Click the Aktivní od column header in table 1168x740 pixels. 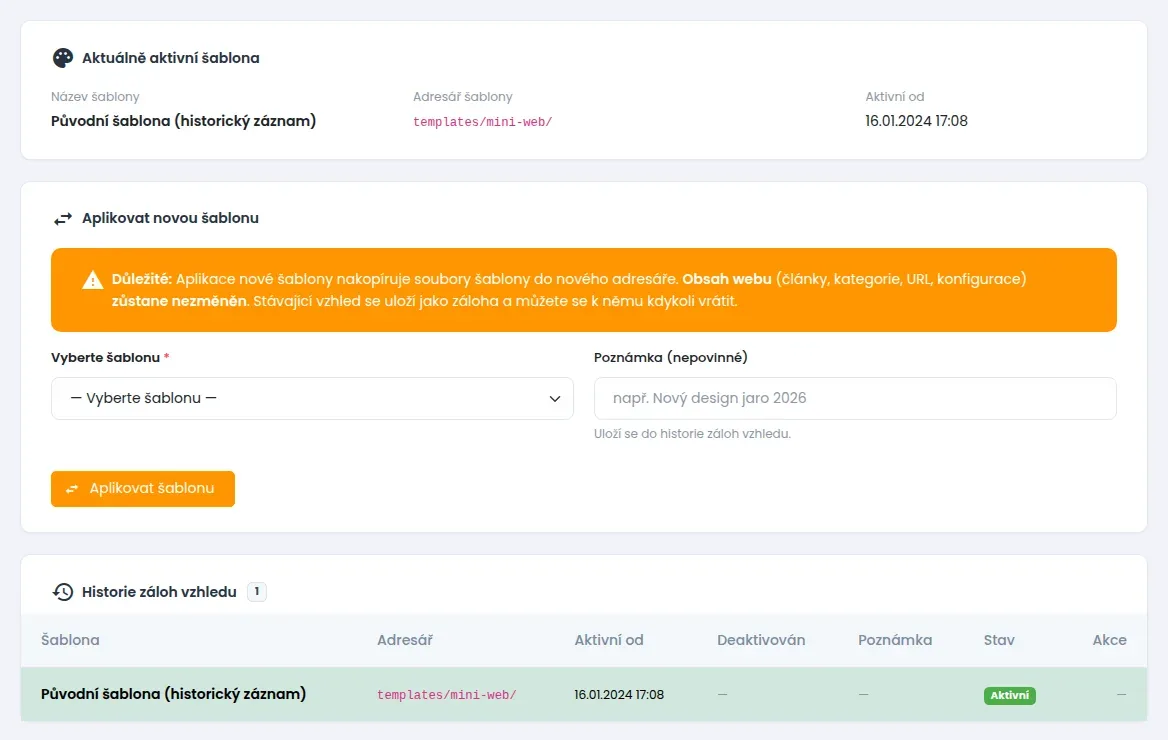tap(609, 640)
